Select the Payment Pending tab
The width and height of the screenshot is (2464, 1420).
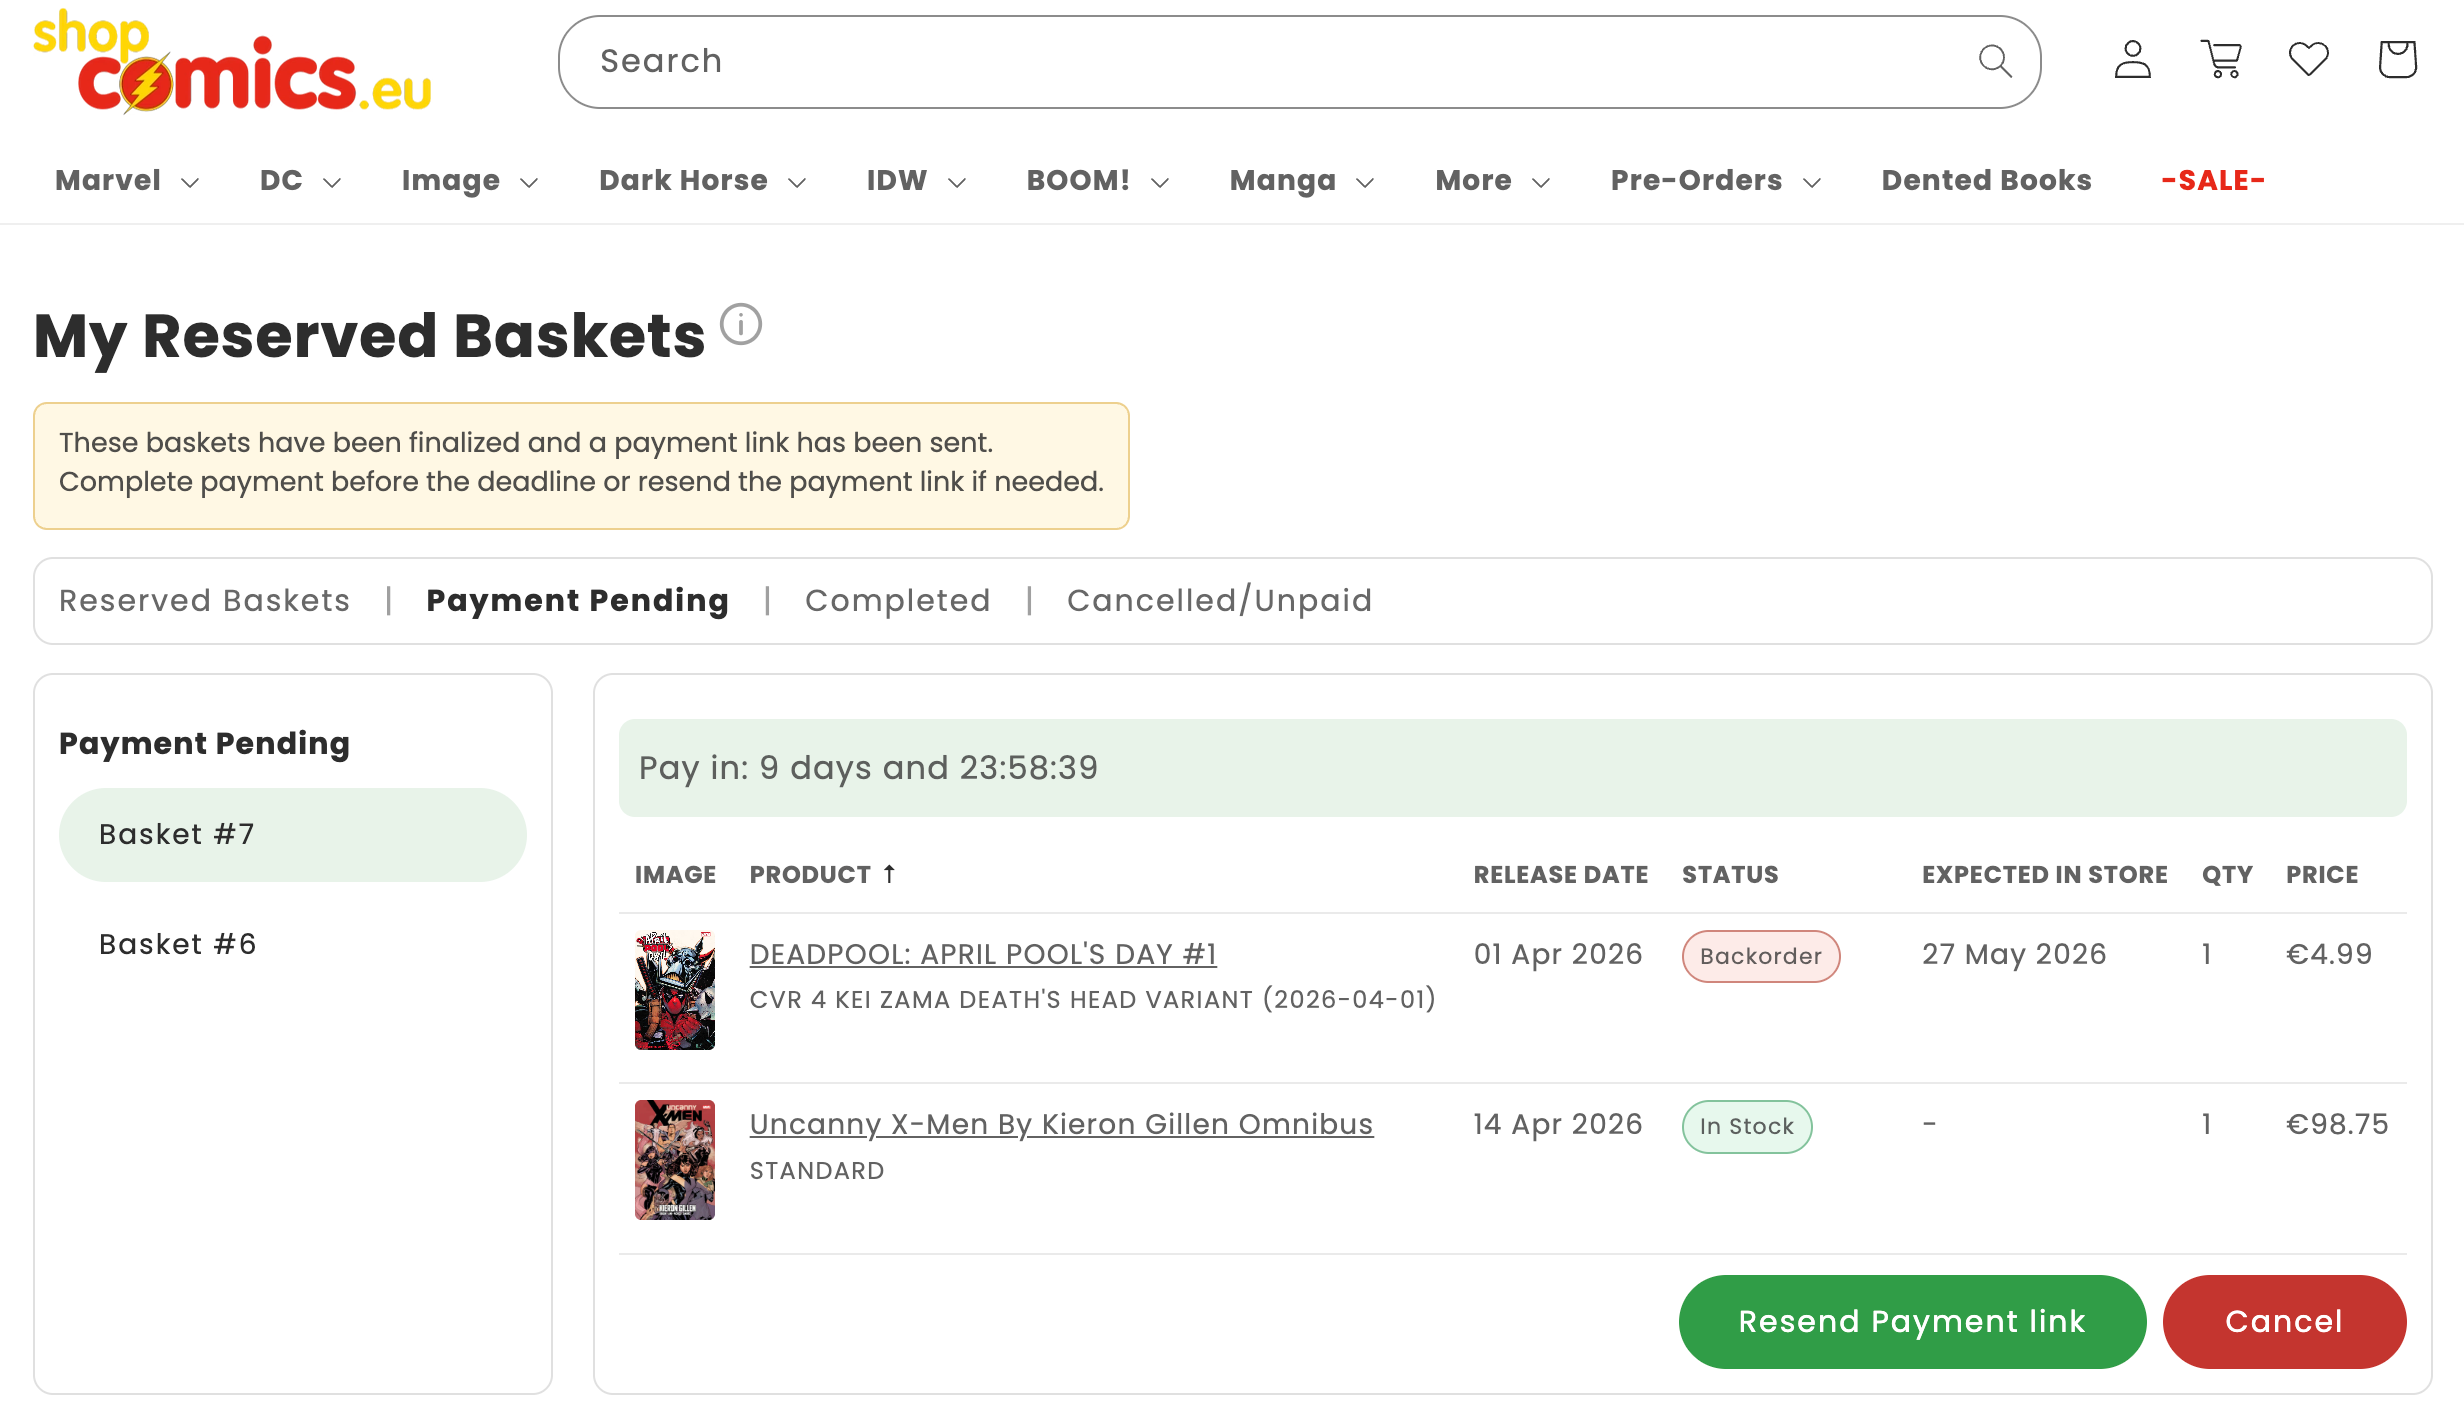577,601
